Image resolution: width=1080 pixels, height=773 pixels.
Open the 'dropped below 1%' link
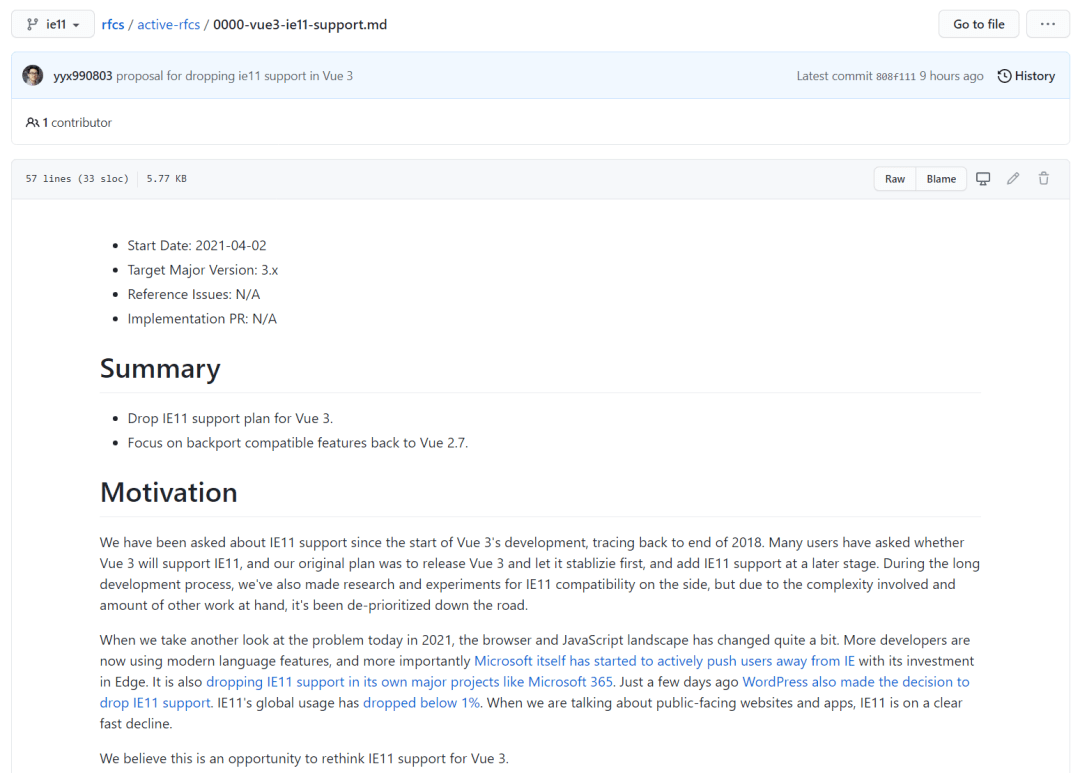pos(421,703)
